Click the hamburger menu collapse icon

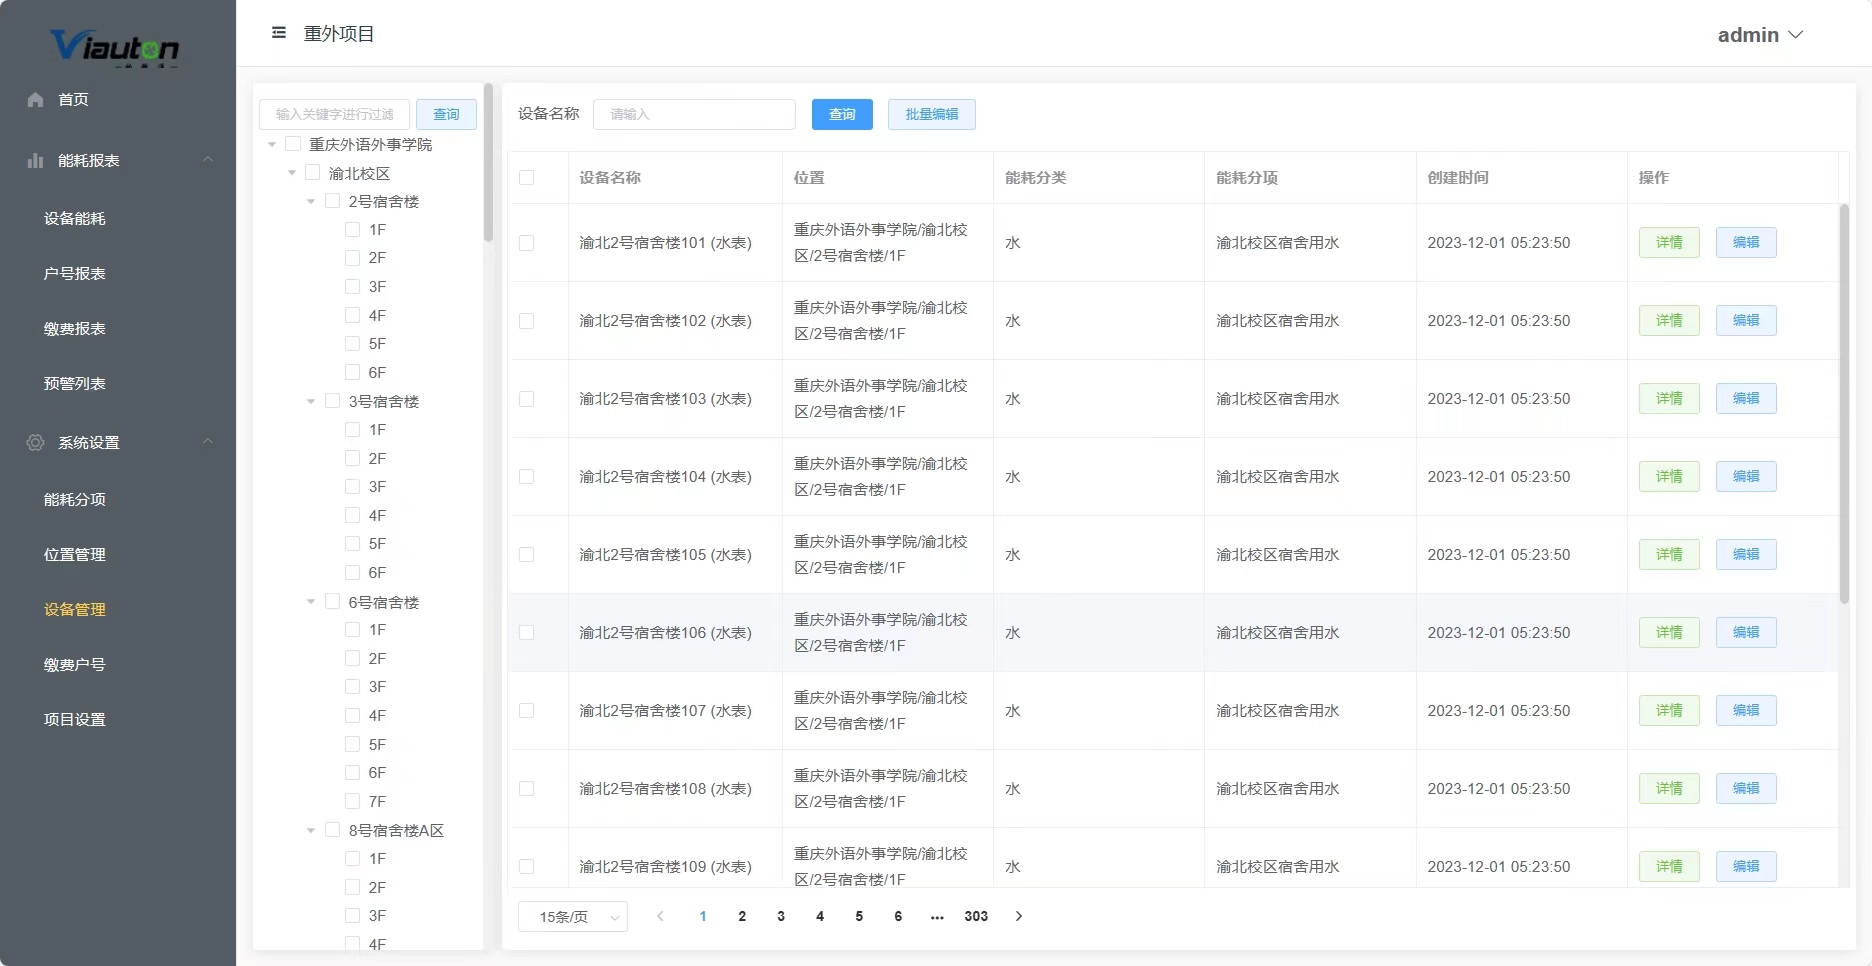(279, 33)
